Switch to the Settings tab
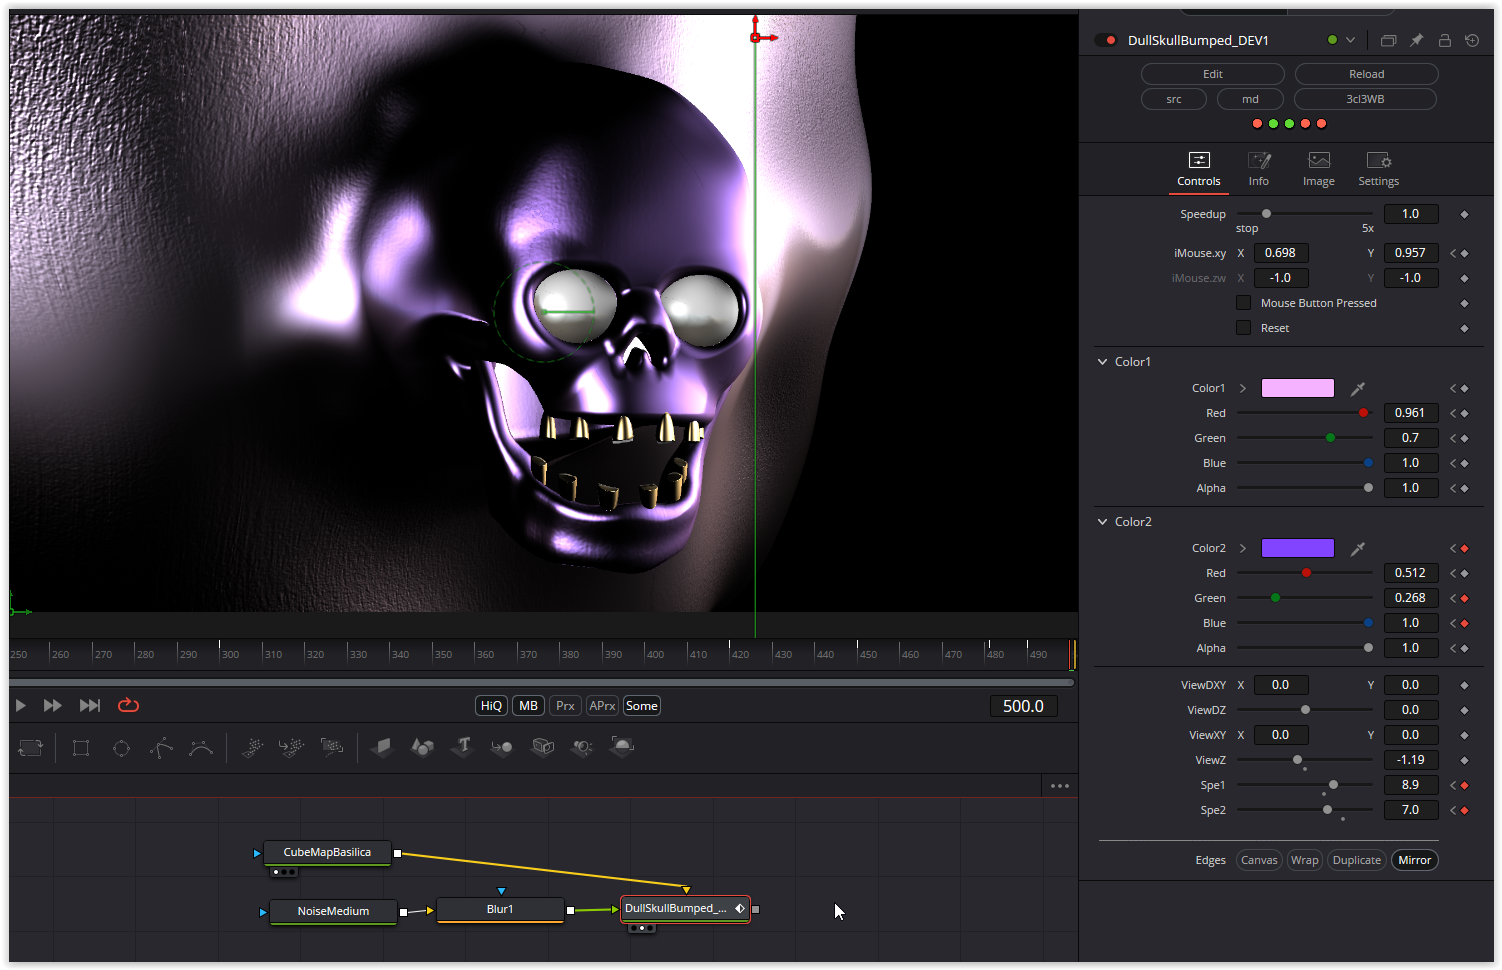The width and height of the screenshot is (1502, 970). (x=1379, y=169)
